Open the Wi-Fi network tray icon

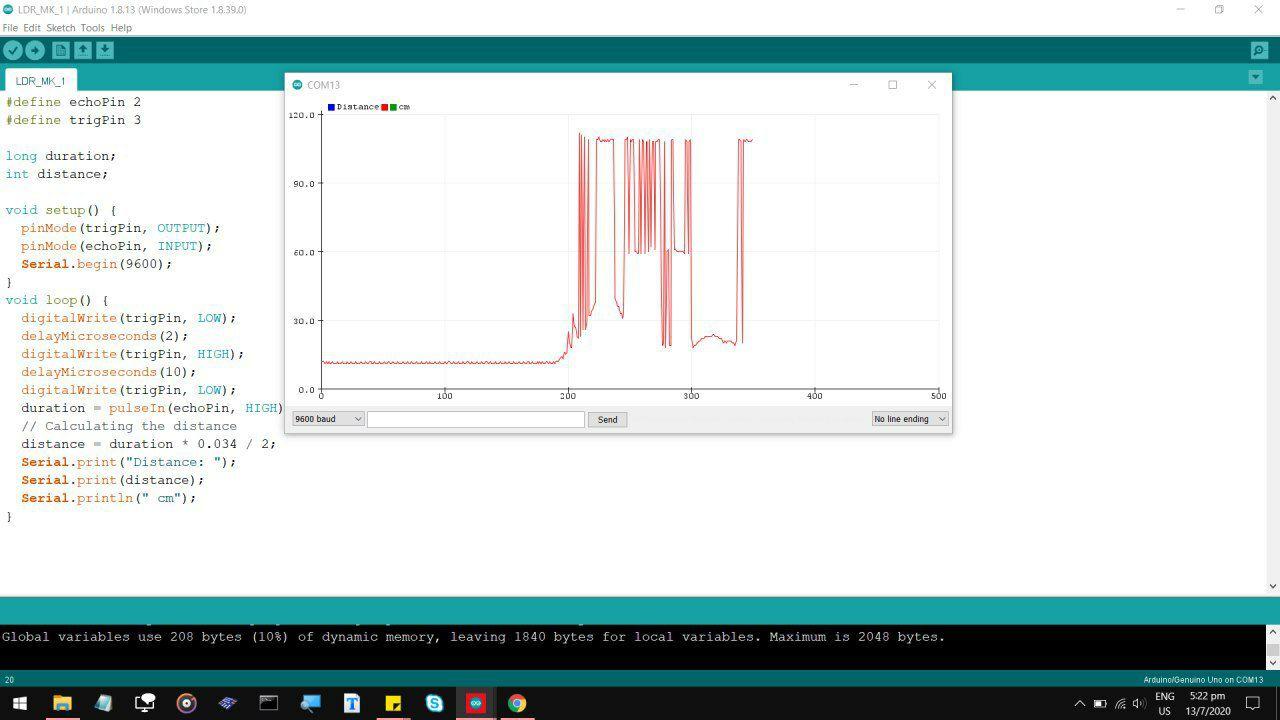[x=1120, y=704]
